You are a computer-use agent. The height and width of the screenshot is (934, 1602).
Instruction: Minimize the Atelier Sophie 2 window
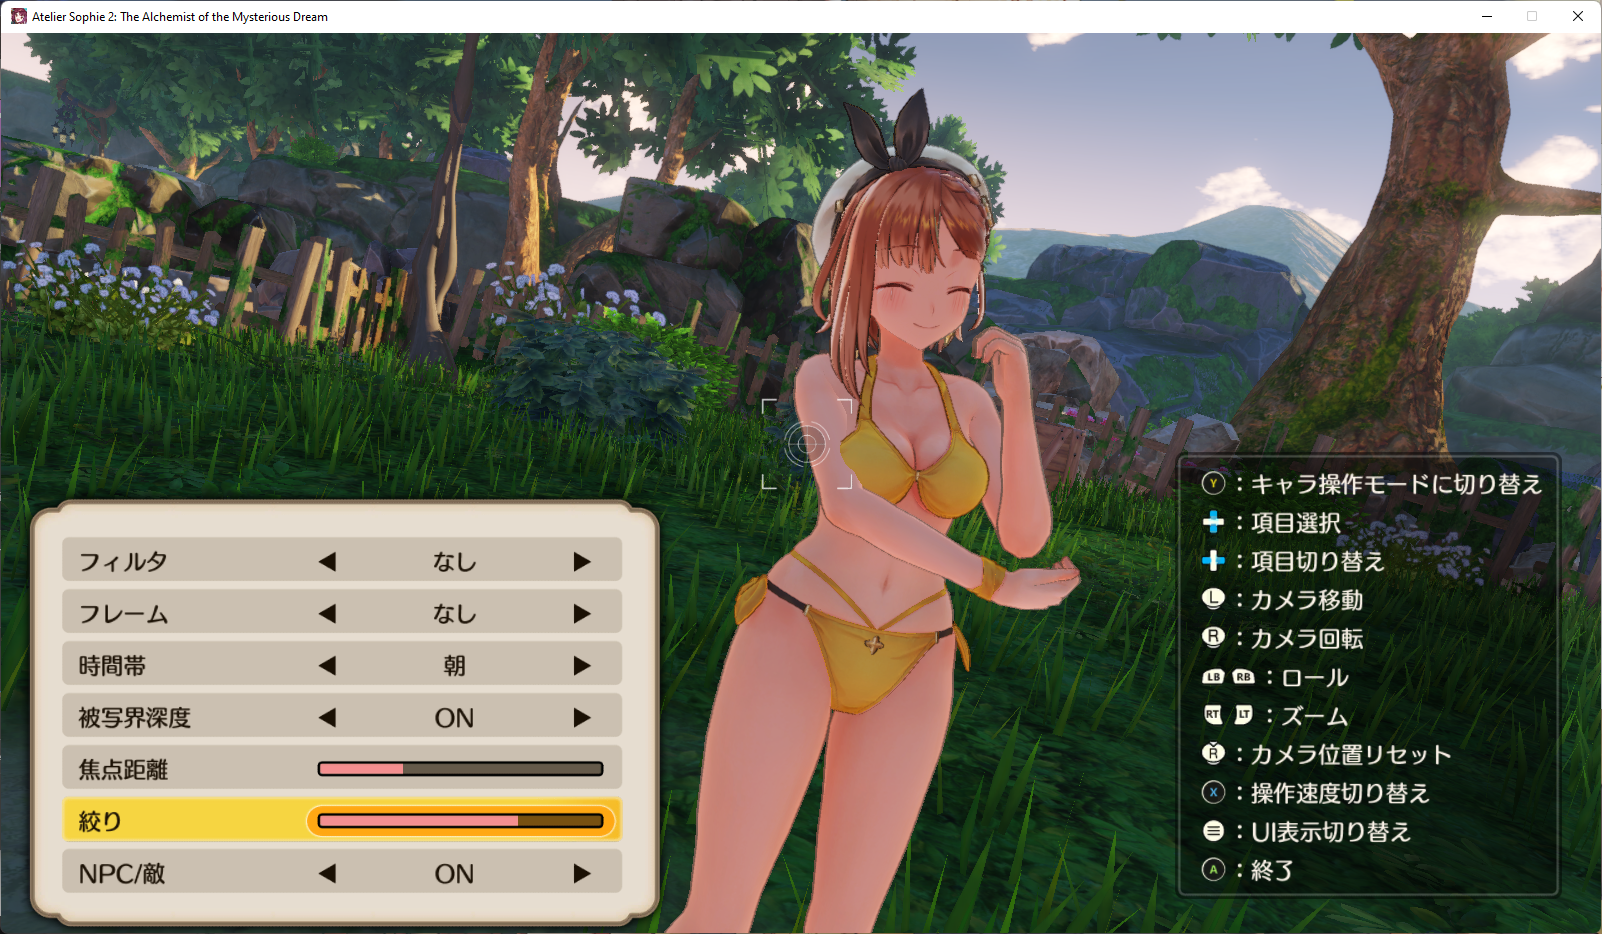(1487, 16)
